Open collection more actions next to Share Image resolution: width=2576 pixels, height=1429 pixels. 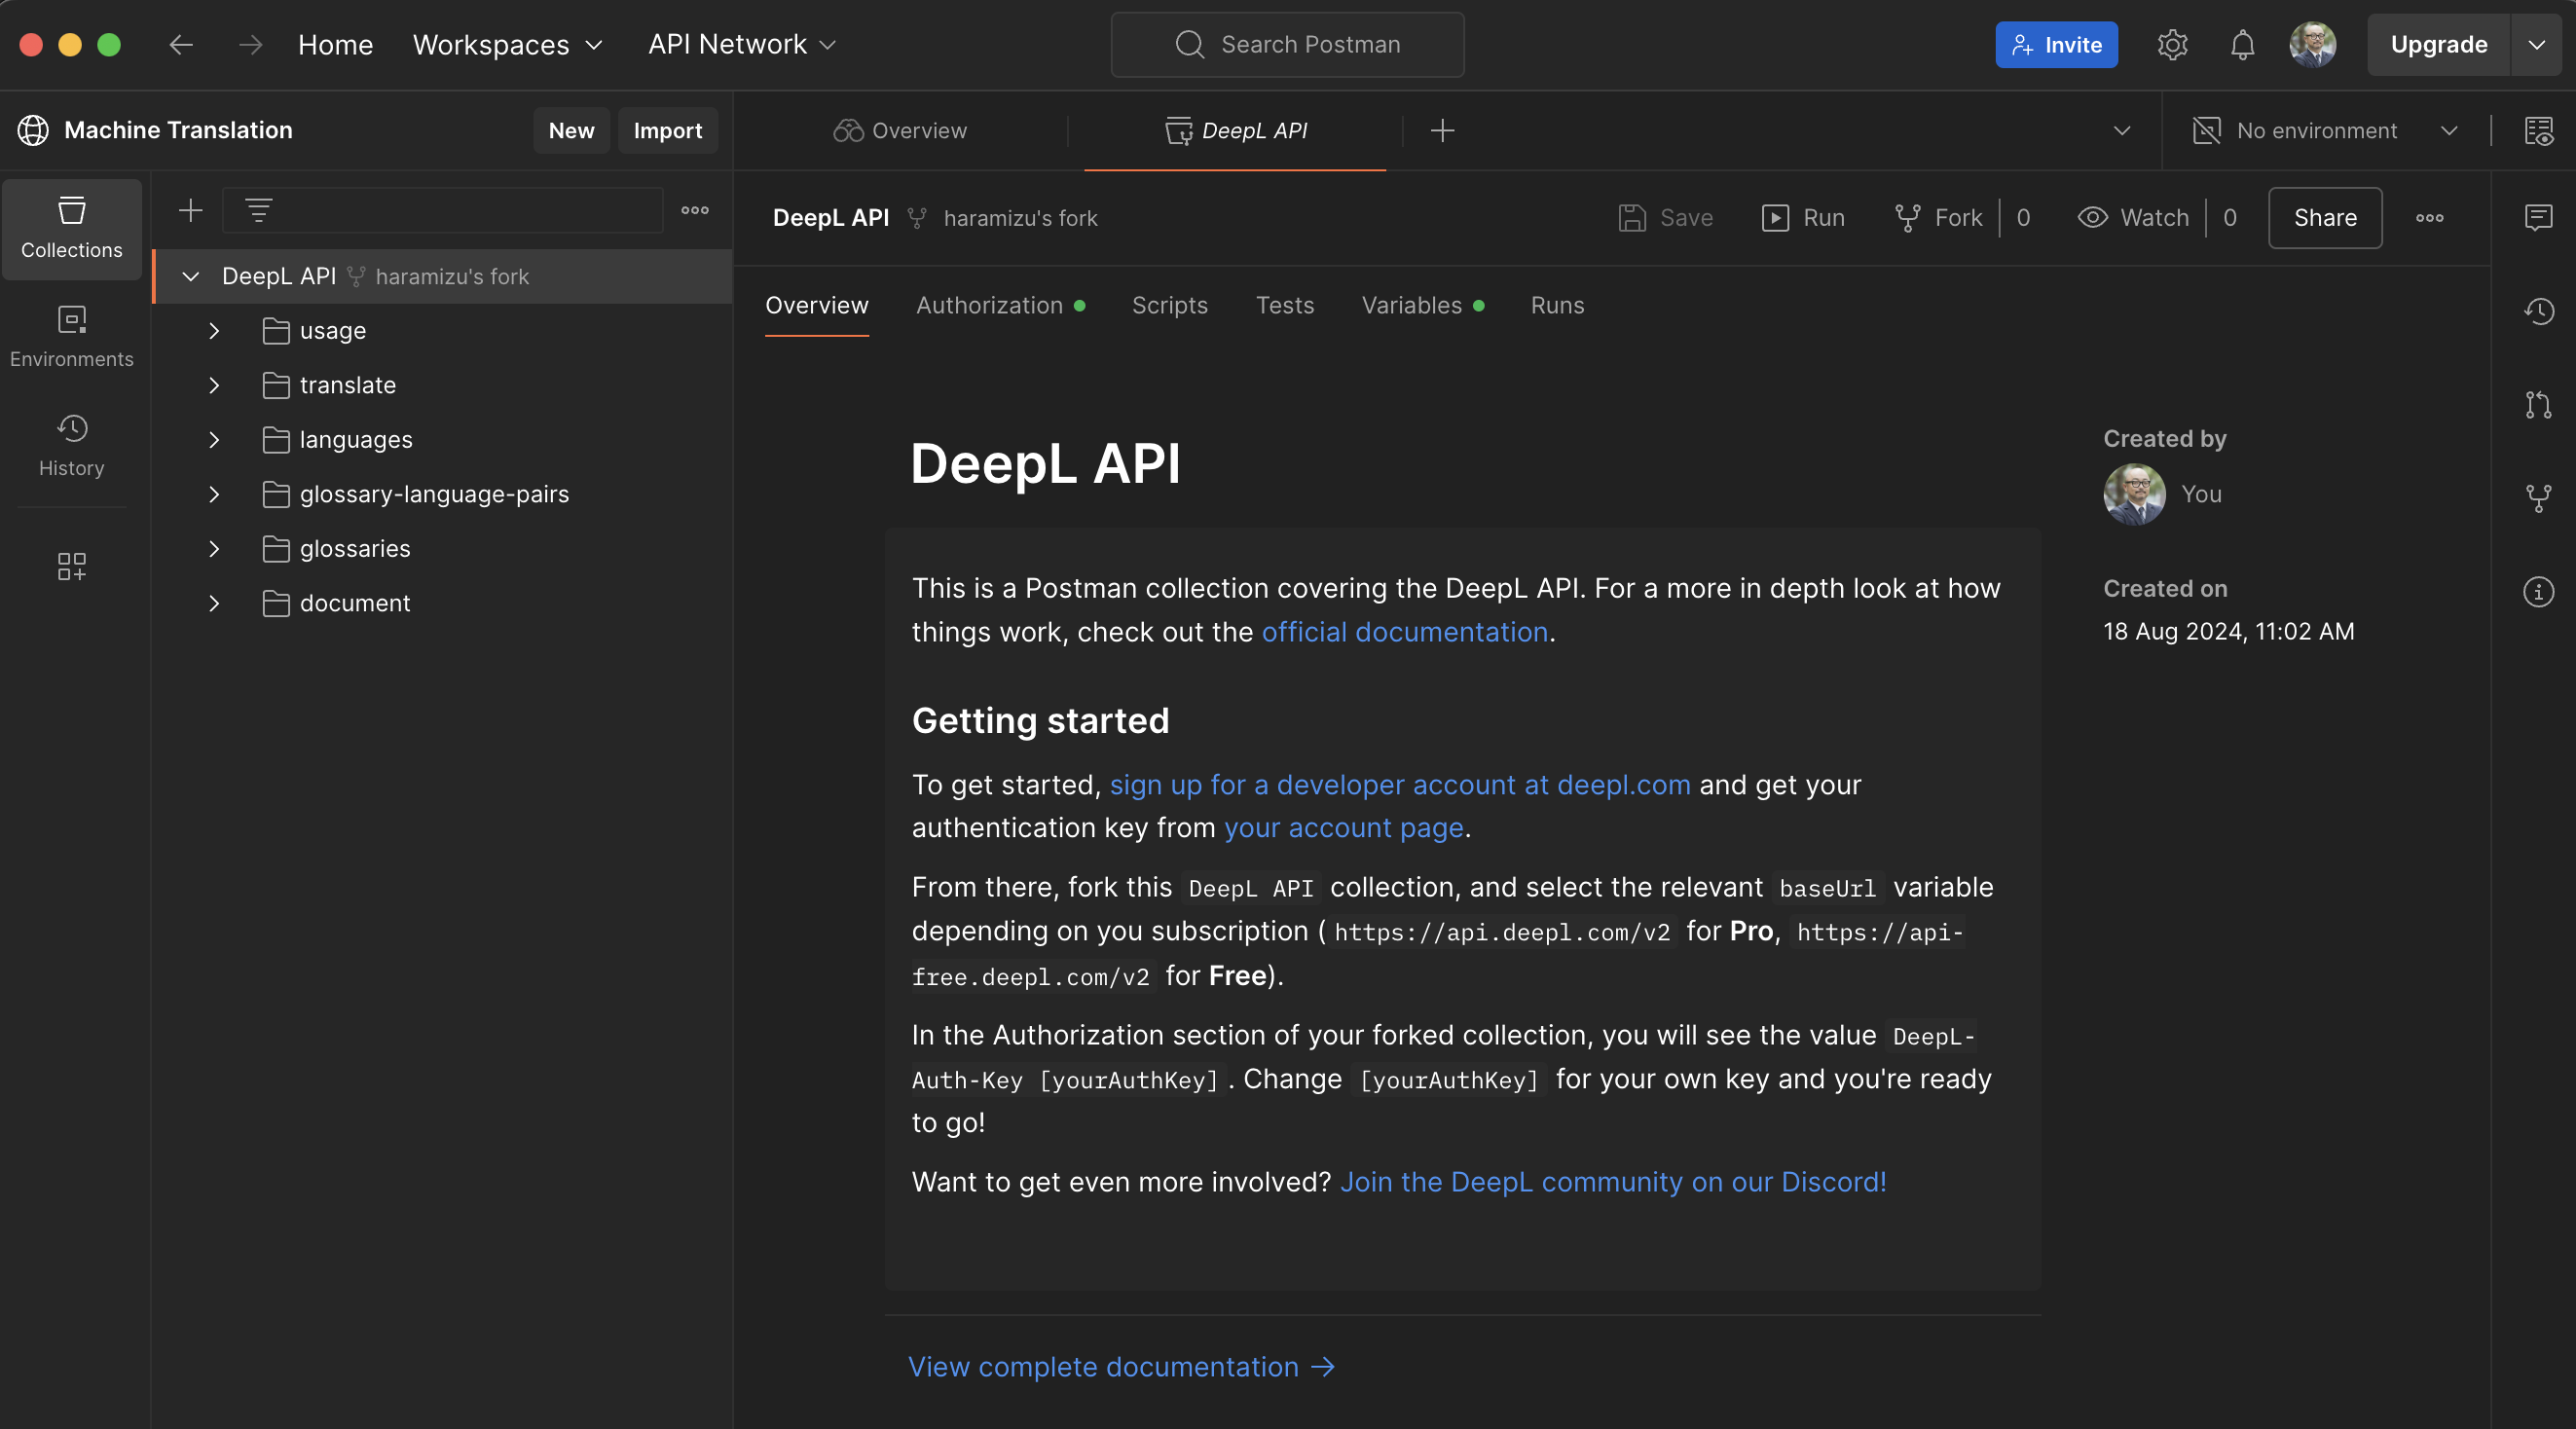(x=2429, y=217)
